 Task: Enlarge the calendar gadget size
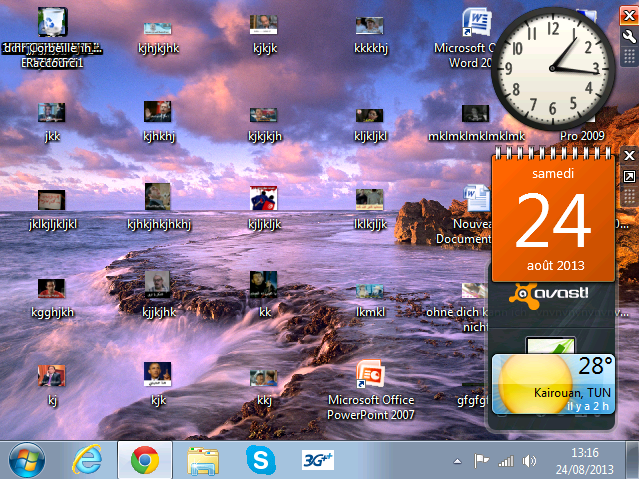tap(629, 177)
